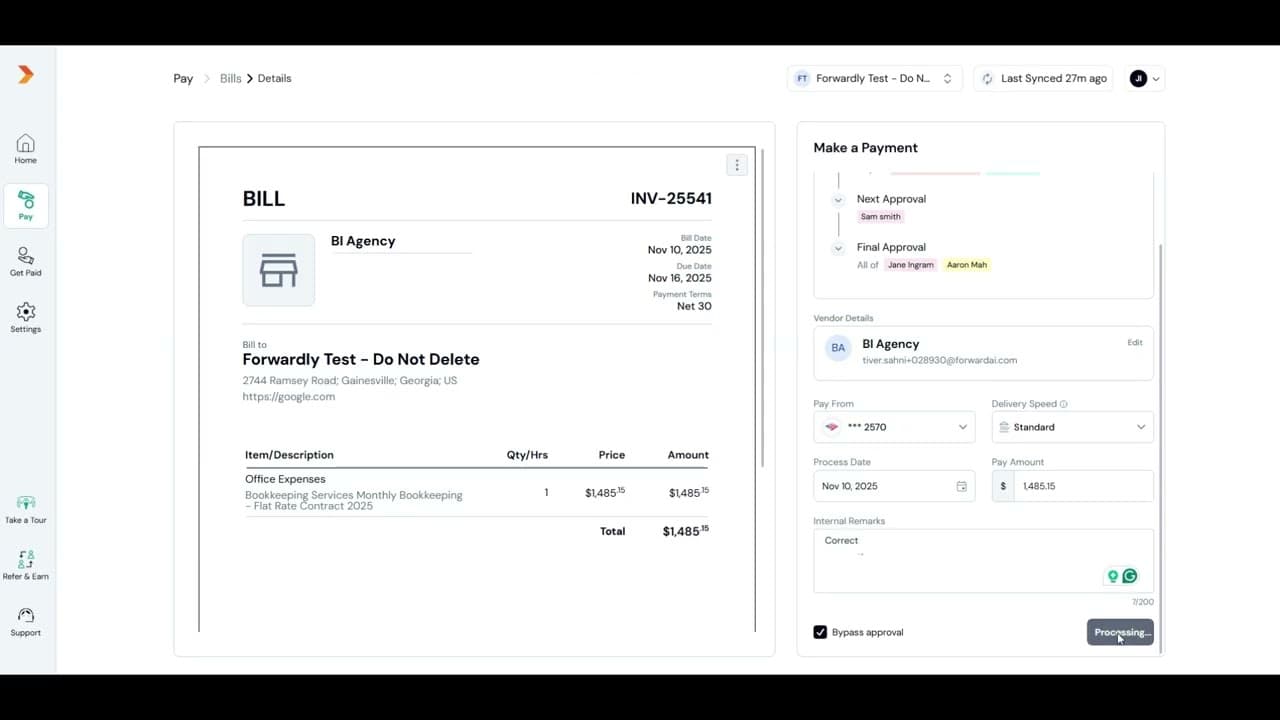Click the Internal Remarks text area
The height and width of the screenshot is (720, 1280).
pyautogui.click(x=983, y=561)
